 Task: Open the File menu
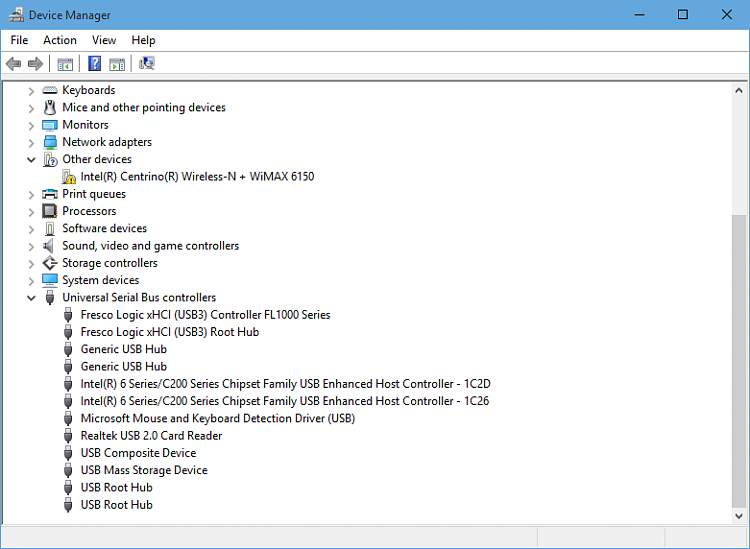[x=19, y=40]
